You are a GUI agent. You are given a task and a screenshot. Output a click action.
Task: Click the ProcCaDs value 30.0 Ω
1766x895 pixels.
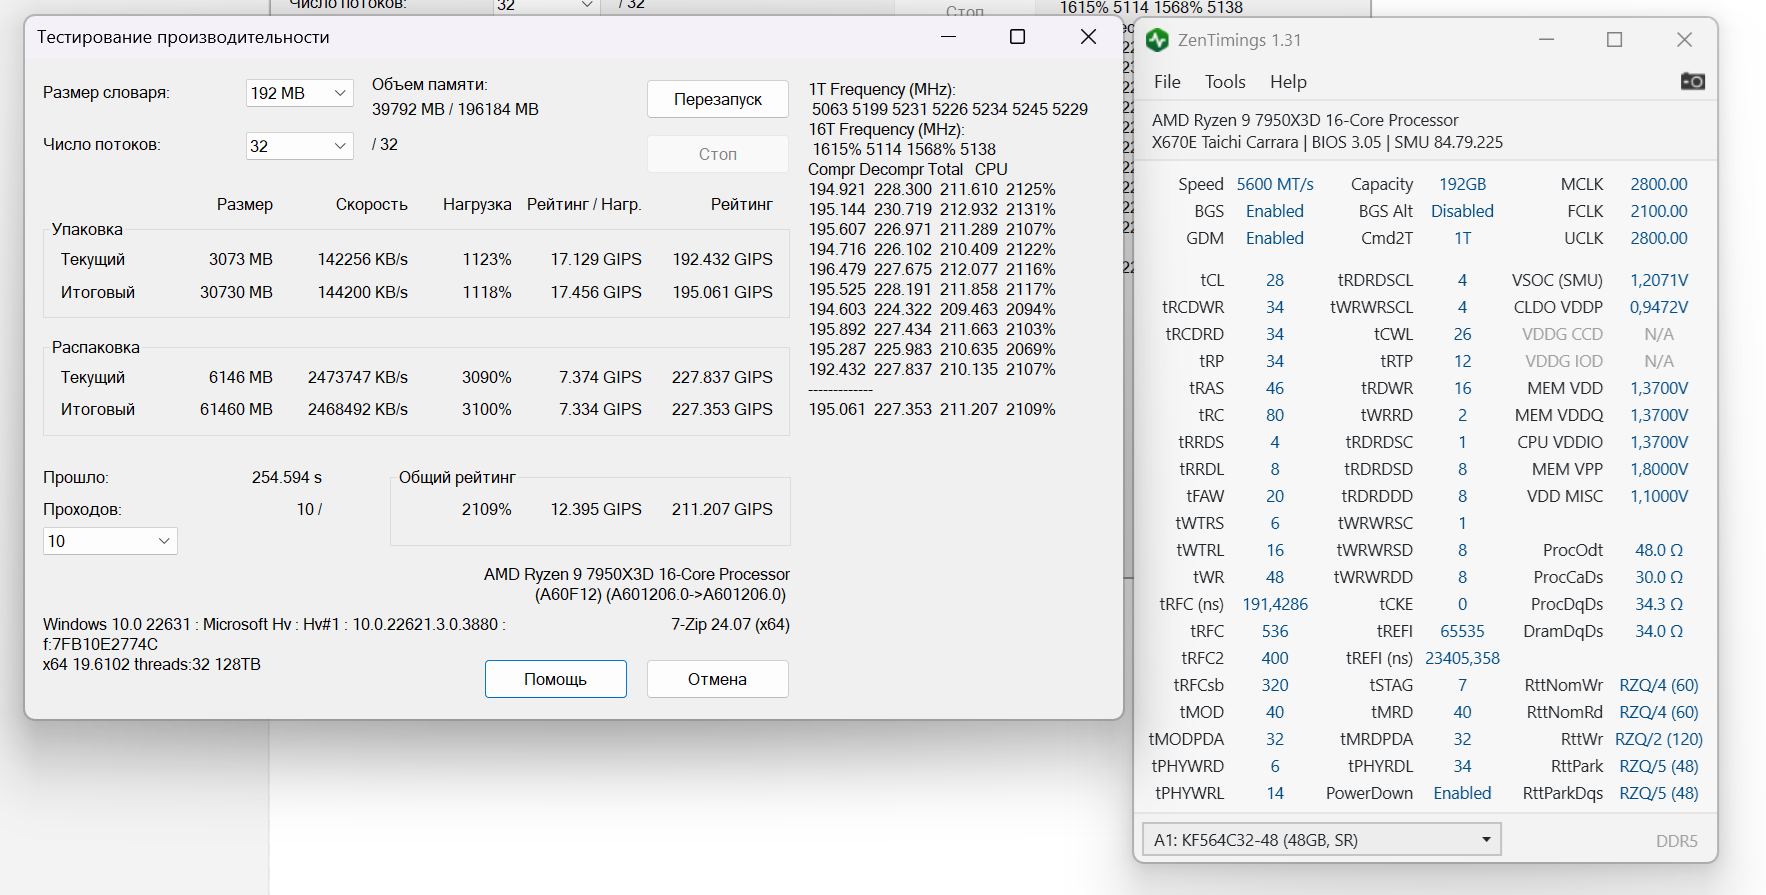pyautogui.click(x=1659, y=577)
